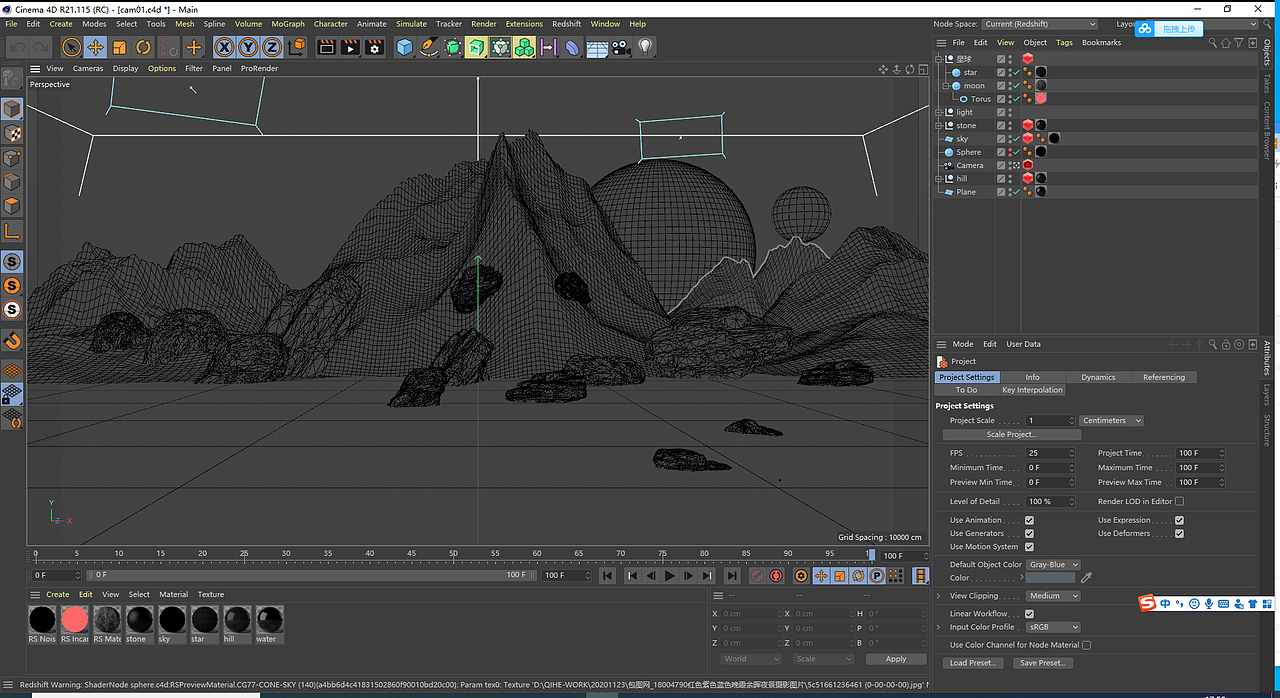Select the RS Incandescent red material thumbnail
This screenshot has height=698, width=1280.
[x=74, y=620]
